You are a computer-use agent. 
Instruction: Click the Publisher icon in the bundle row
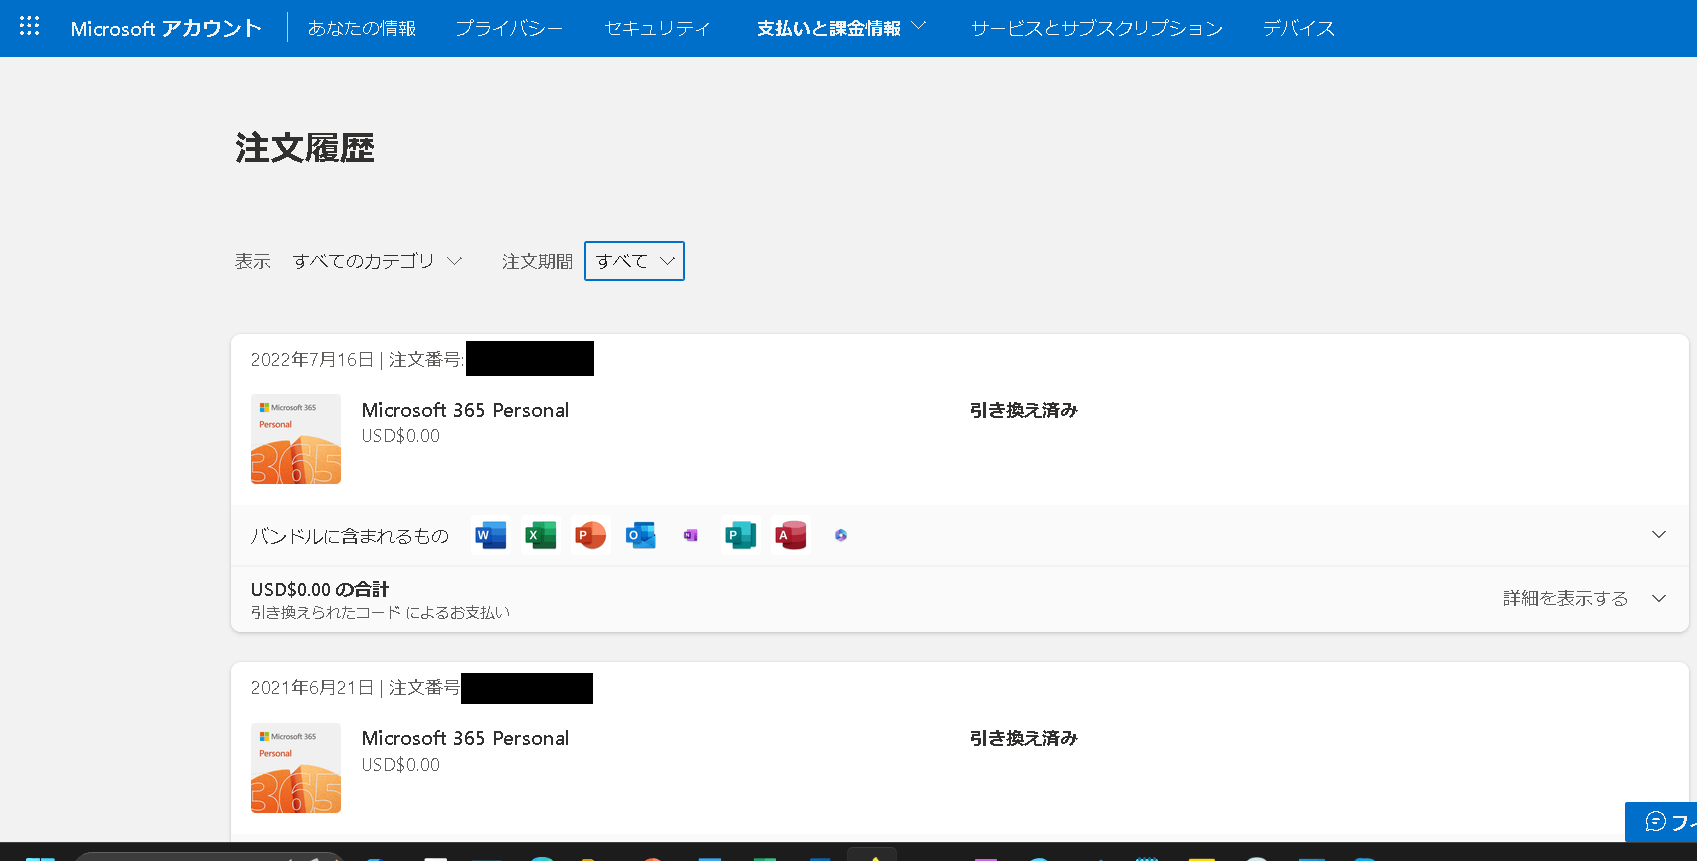740,535
